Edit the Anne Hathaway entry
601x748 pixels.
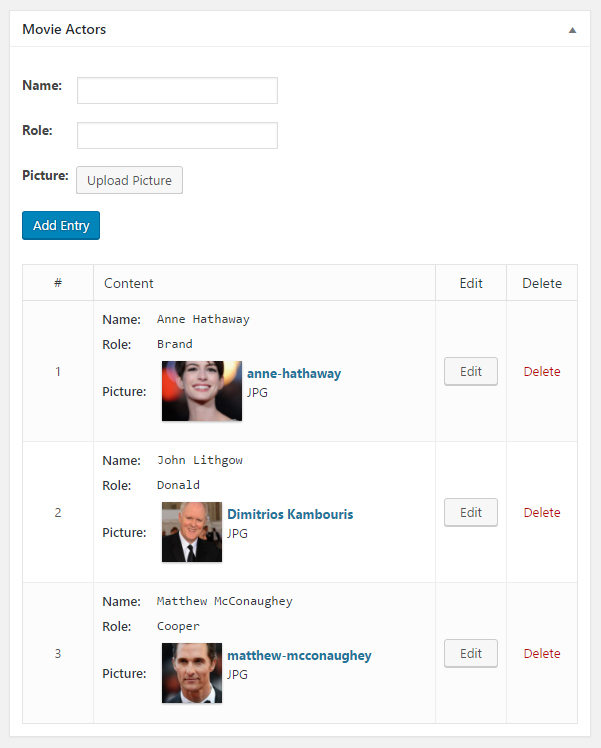click(x=471, y=371)
